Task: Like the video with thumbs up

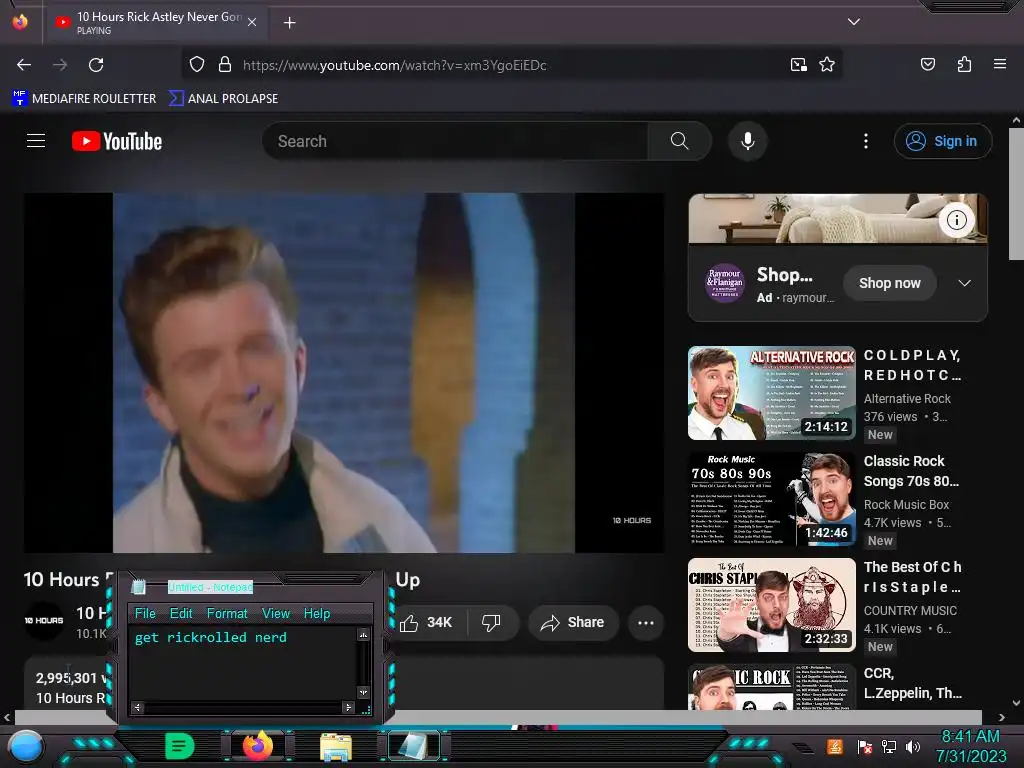Action: [x=426, y=622]
